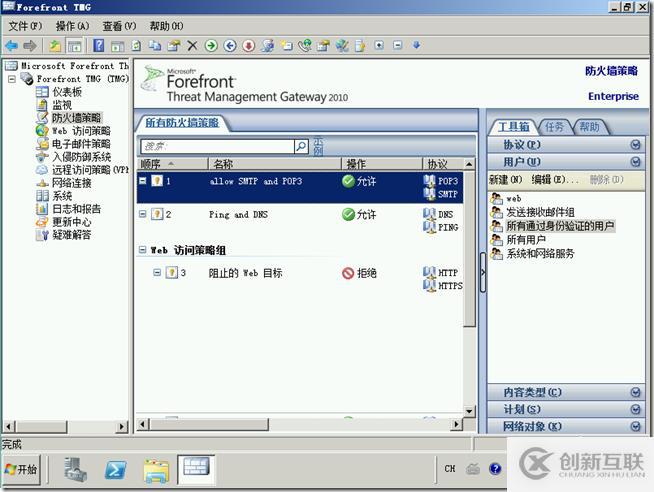Viewport: 654px width, 492px height.
Task: Switch to the 任务 tab
Action: [554, 127]
